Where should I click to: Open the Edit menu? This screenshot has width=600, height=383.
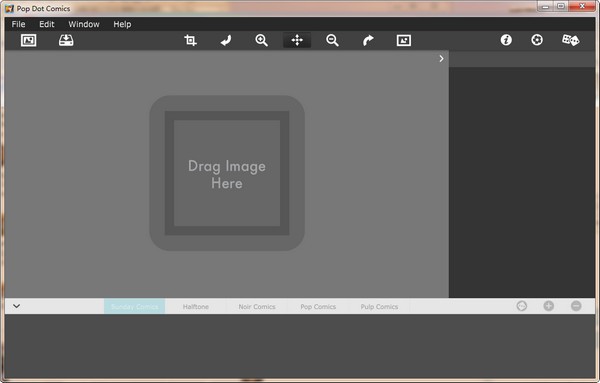point(47,24)
